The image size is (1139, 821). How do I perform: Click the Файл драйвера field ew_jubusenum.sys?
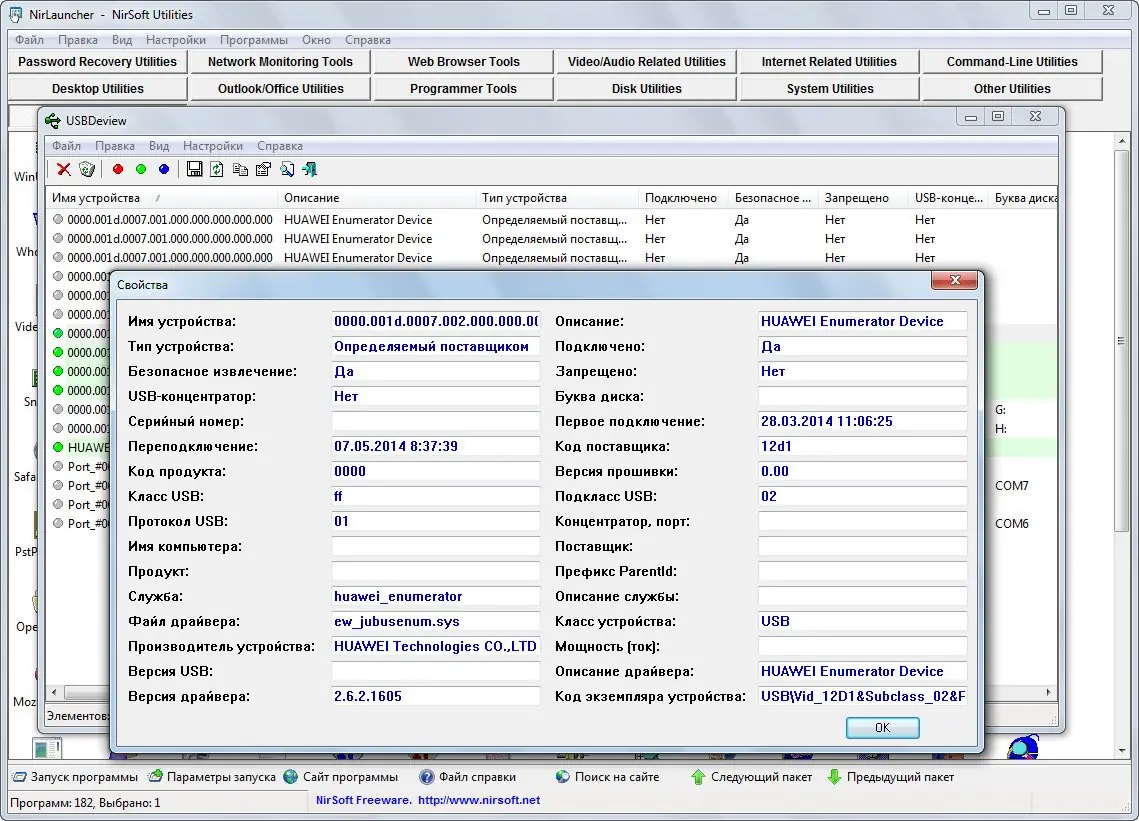(x=435, y=621)
